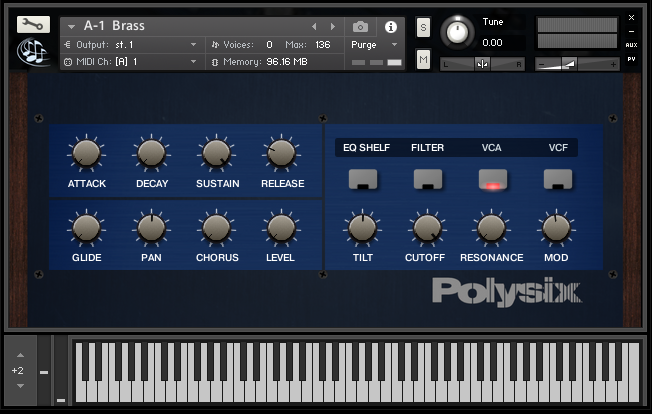Click the AUX button
652x414 pixels.
(x=631, y=45)
